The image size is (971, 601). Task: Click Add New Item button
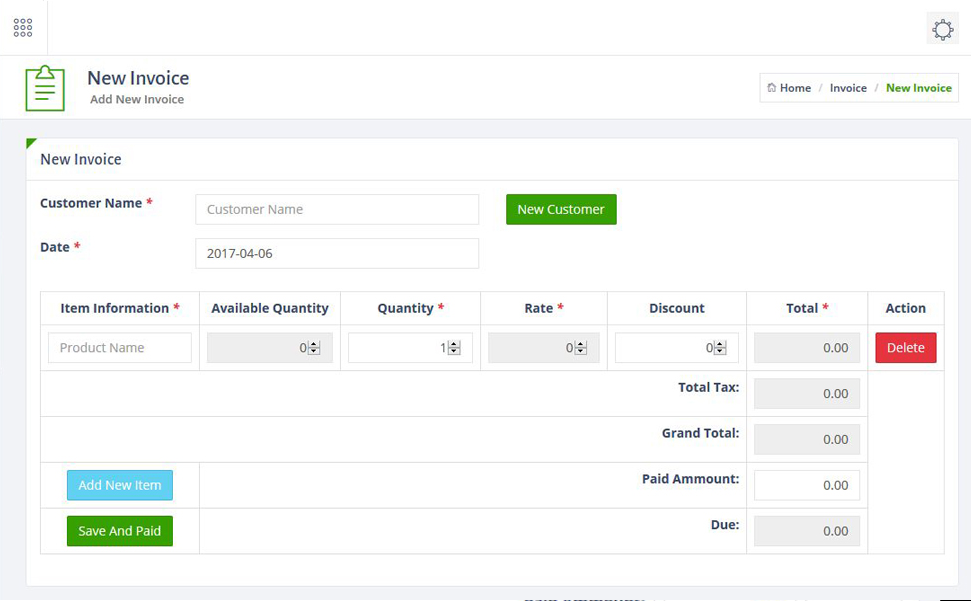tap(120, 485)
